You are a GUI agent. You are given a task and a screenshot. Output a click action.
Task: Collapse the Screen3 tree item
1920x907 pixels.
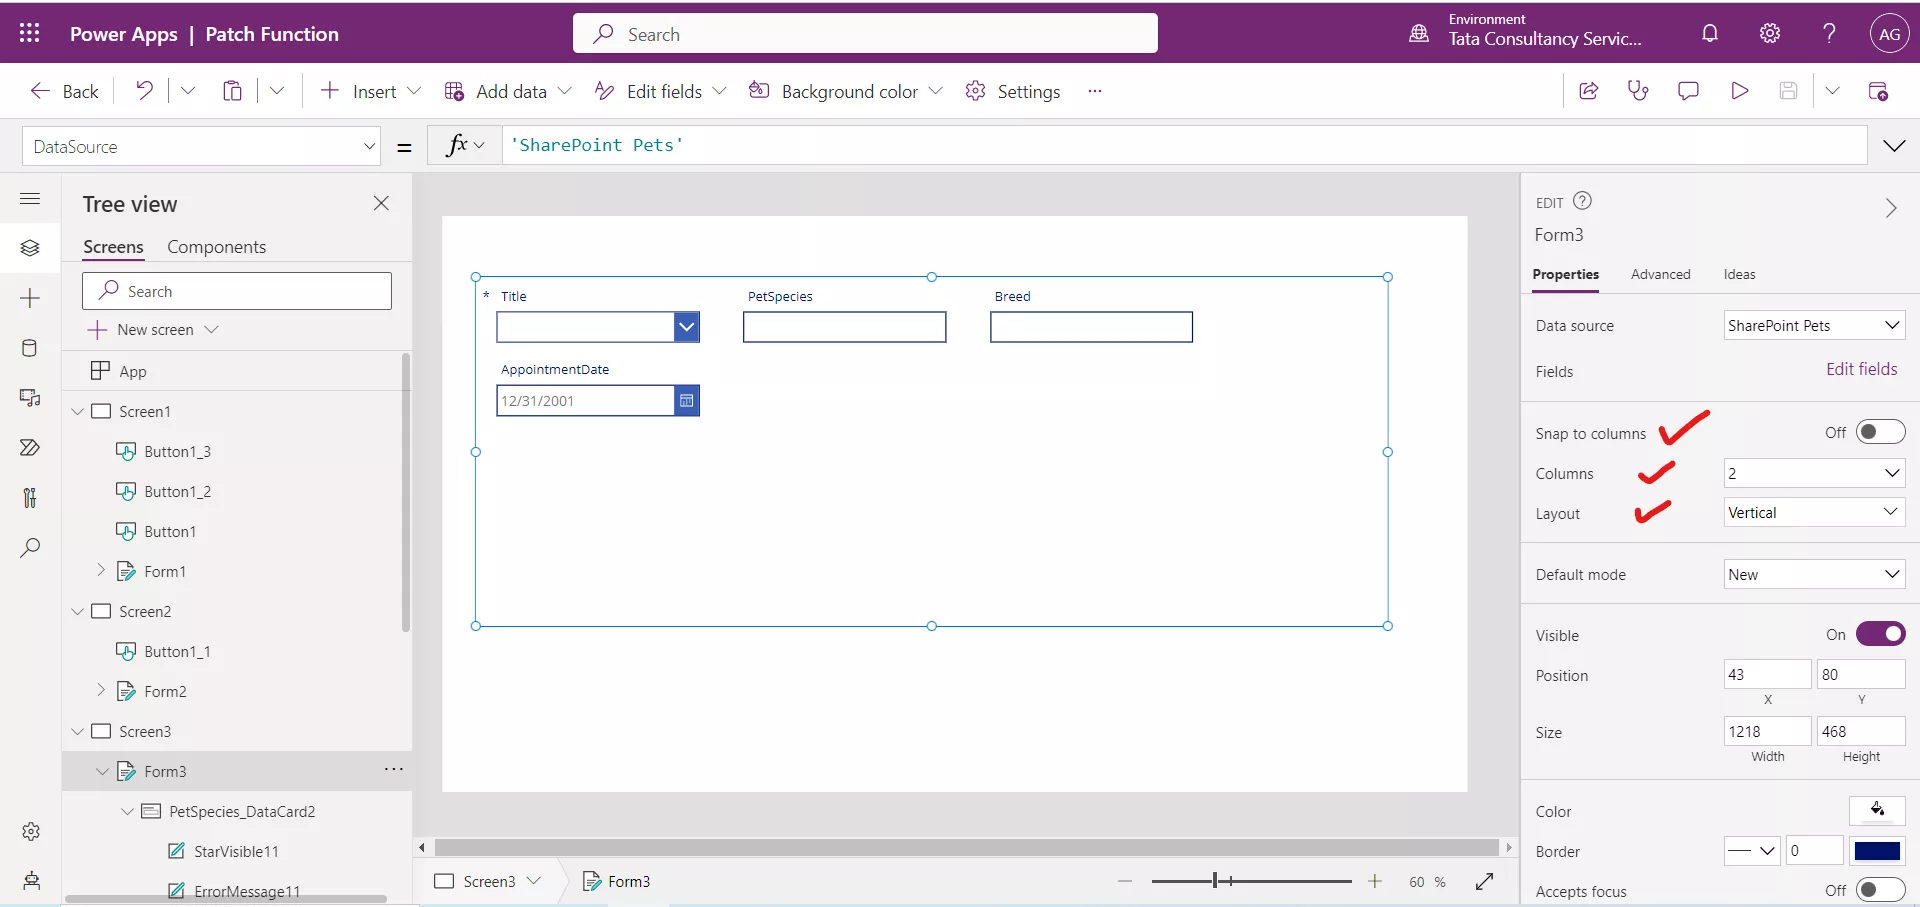pos(78,731)
